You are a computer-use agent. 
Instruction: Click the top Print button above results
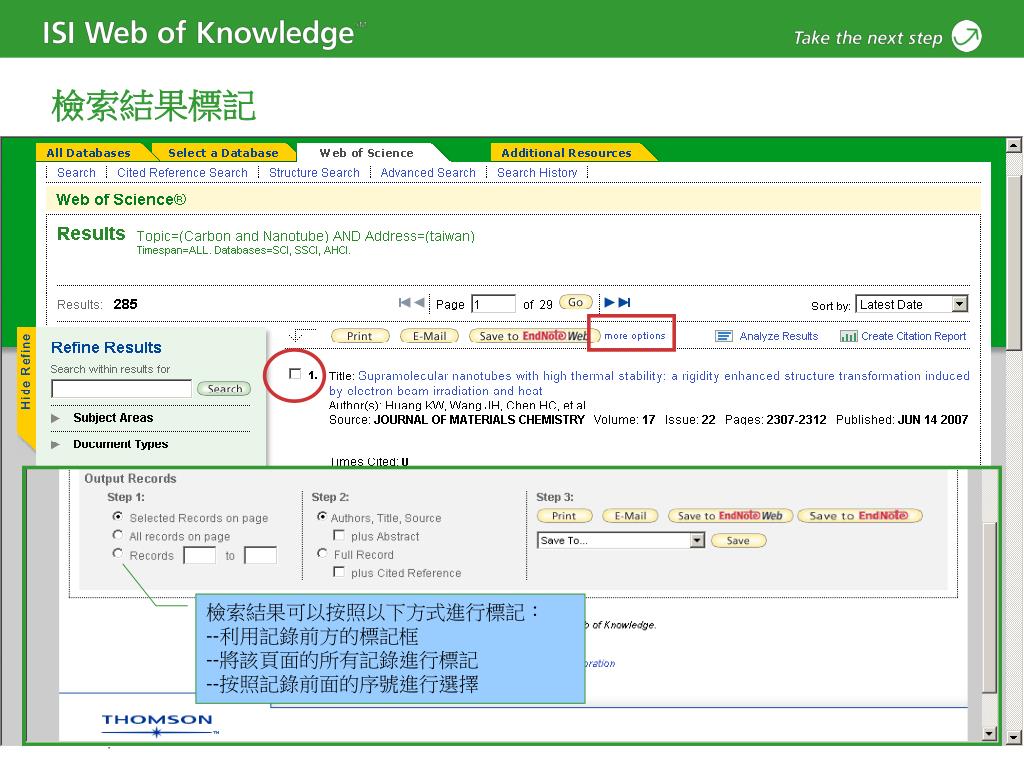pos(360,336)
